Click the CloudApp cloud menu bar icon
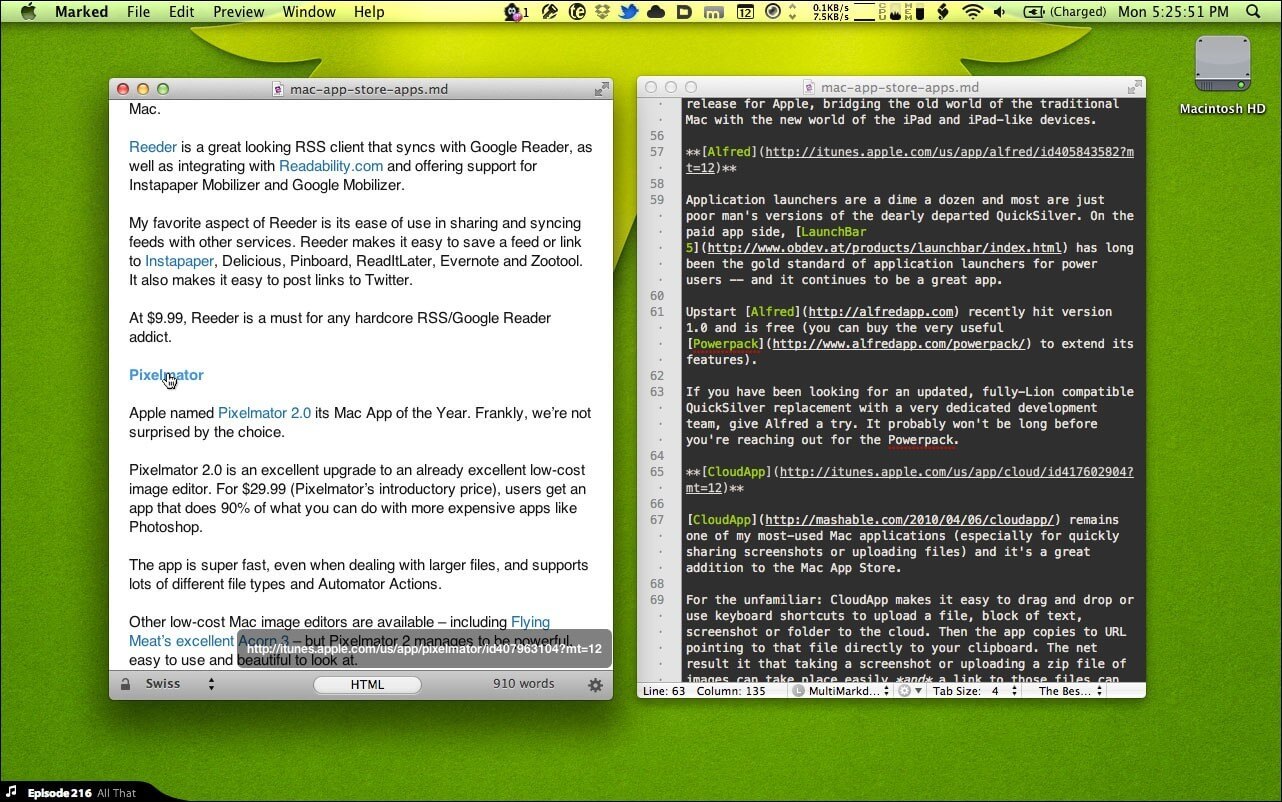 [656, 12]
